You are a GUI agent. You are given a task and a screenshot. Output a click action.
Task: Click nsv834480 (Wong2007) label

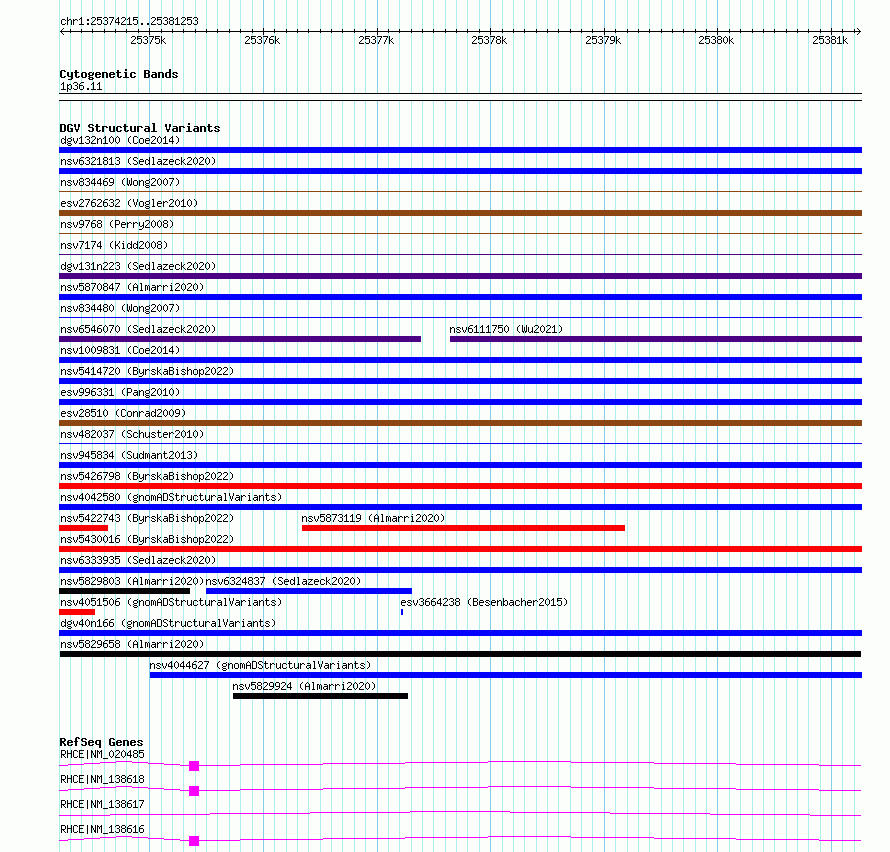coord(120,308)
